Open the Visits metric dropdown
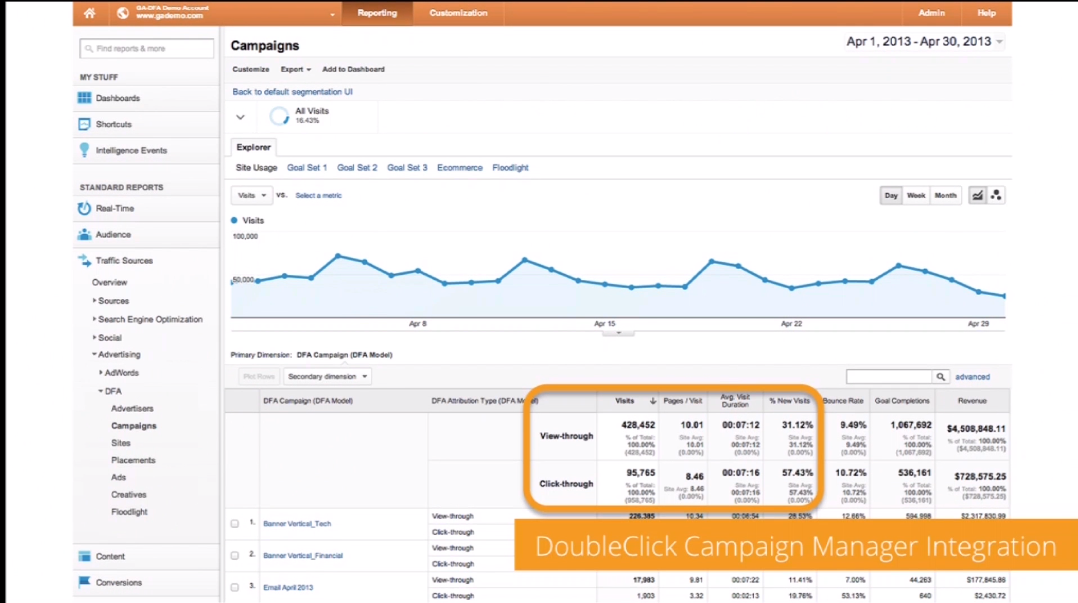This screenshot has height=603, width=1078. coord(251,195)
